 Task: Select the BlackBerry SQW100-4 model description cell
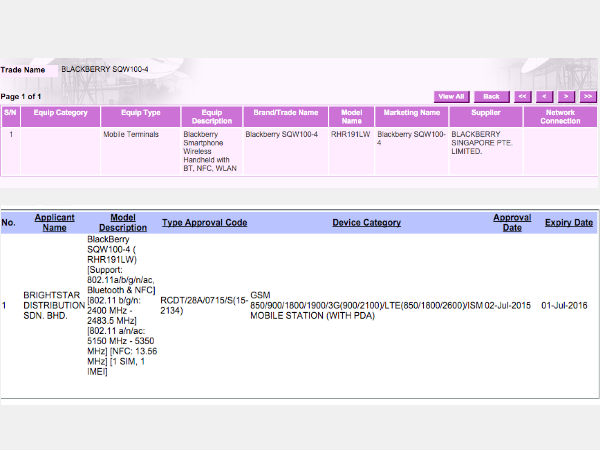click(122, 305)
